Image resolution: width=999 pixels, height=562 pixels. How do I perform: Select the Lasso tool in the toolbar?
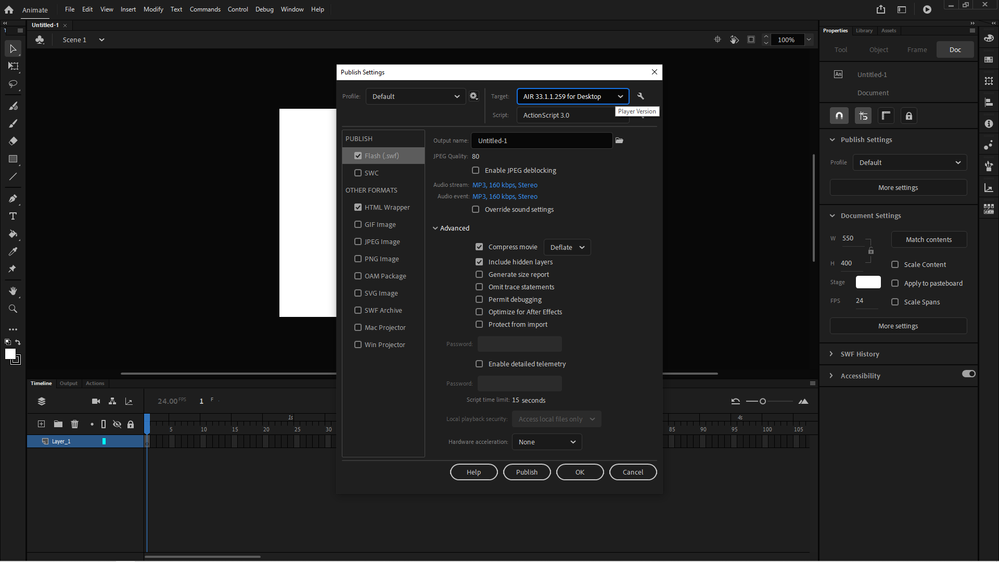point(13,84)
